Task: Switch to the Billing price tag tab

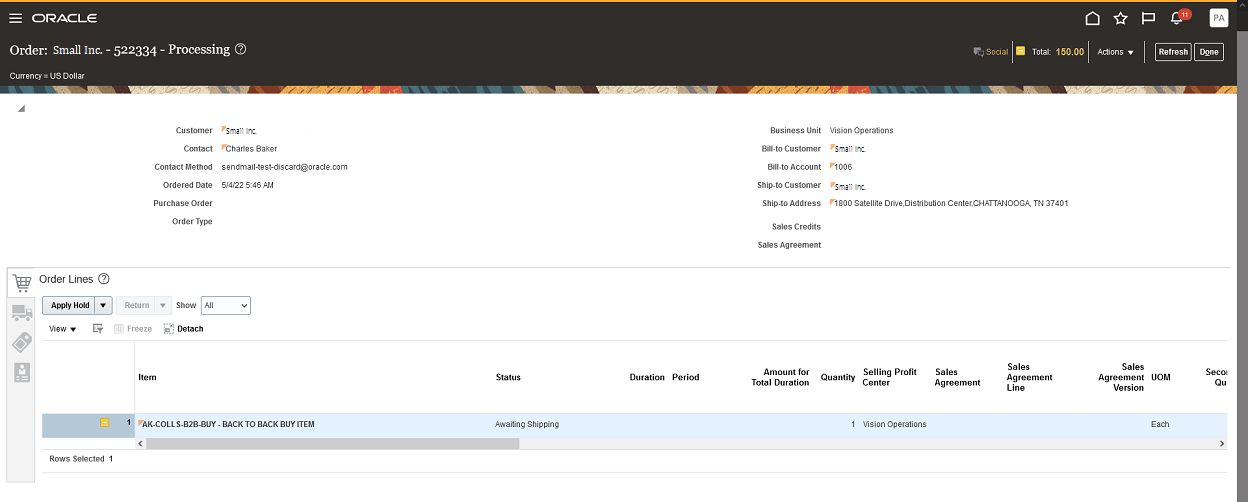Action: coord(22,342)
